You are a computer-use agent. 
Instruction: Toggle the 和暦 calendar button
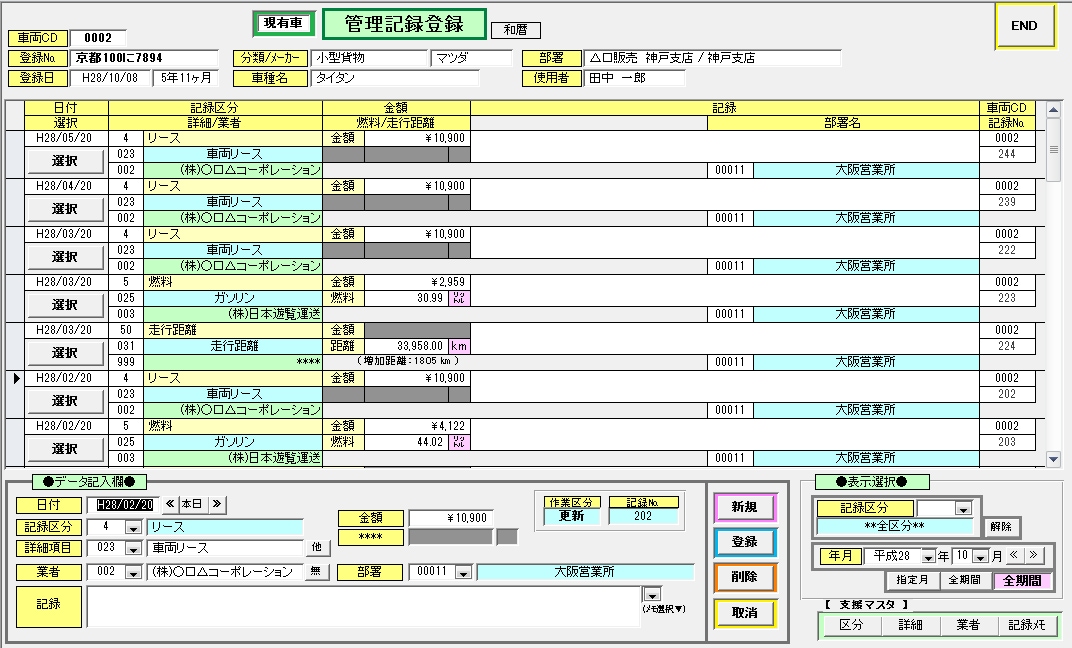click(515, 30)
